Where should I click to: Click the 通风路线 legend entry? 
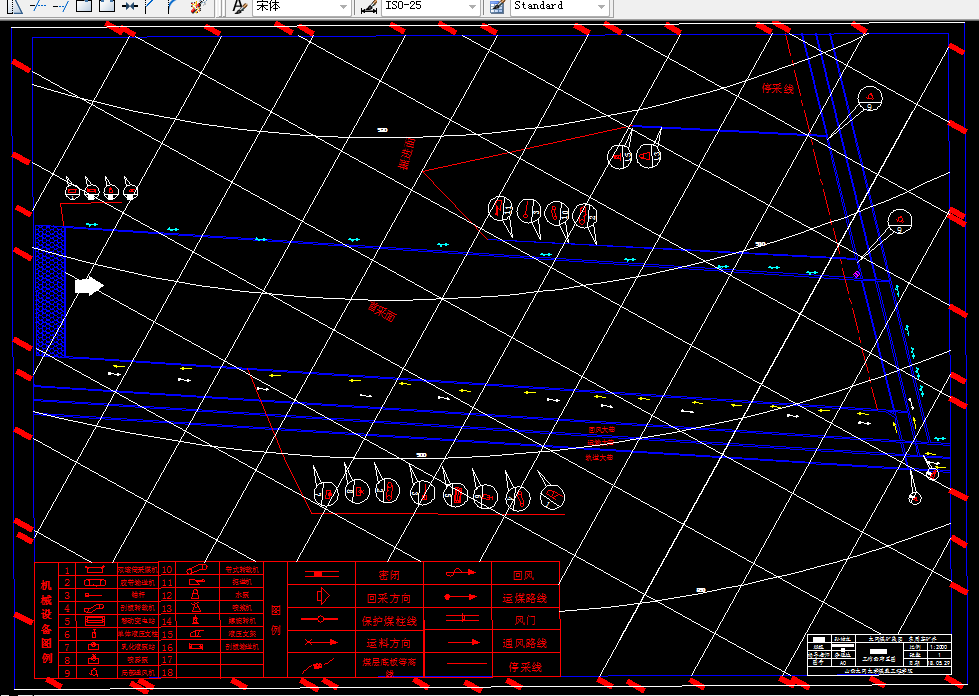(x=524, y=643)
